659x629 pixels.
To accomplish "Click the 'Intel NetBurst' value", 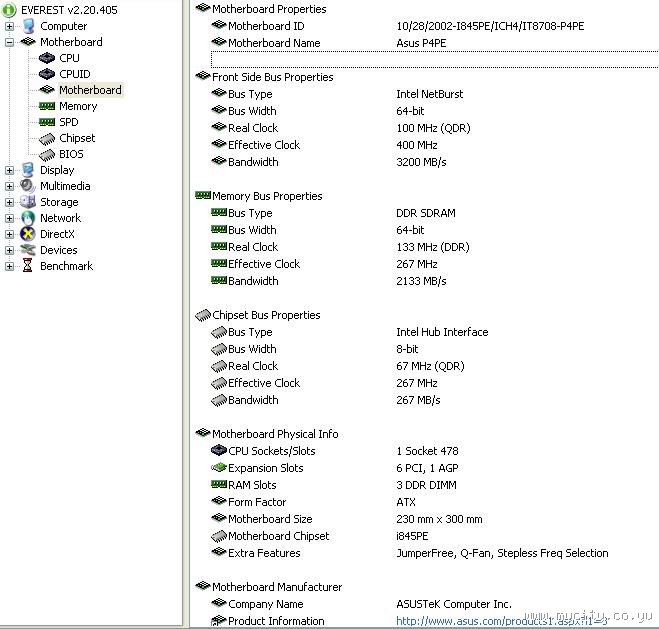I will [430, 94].
